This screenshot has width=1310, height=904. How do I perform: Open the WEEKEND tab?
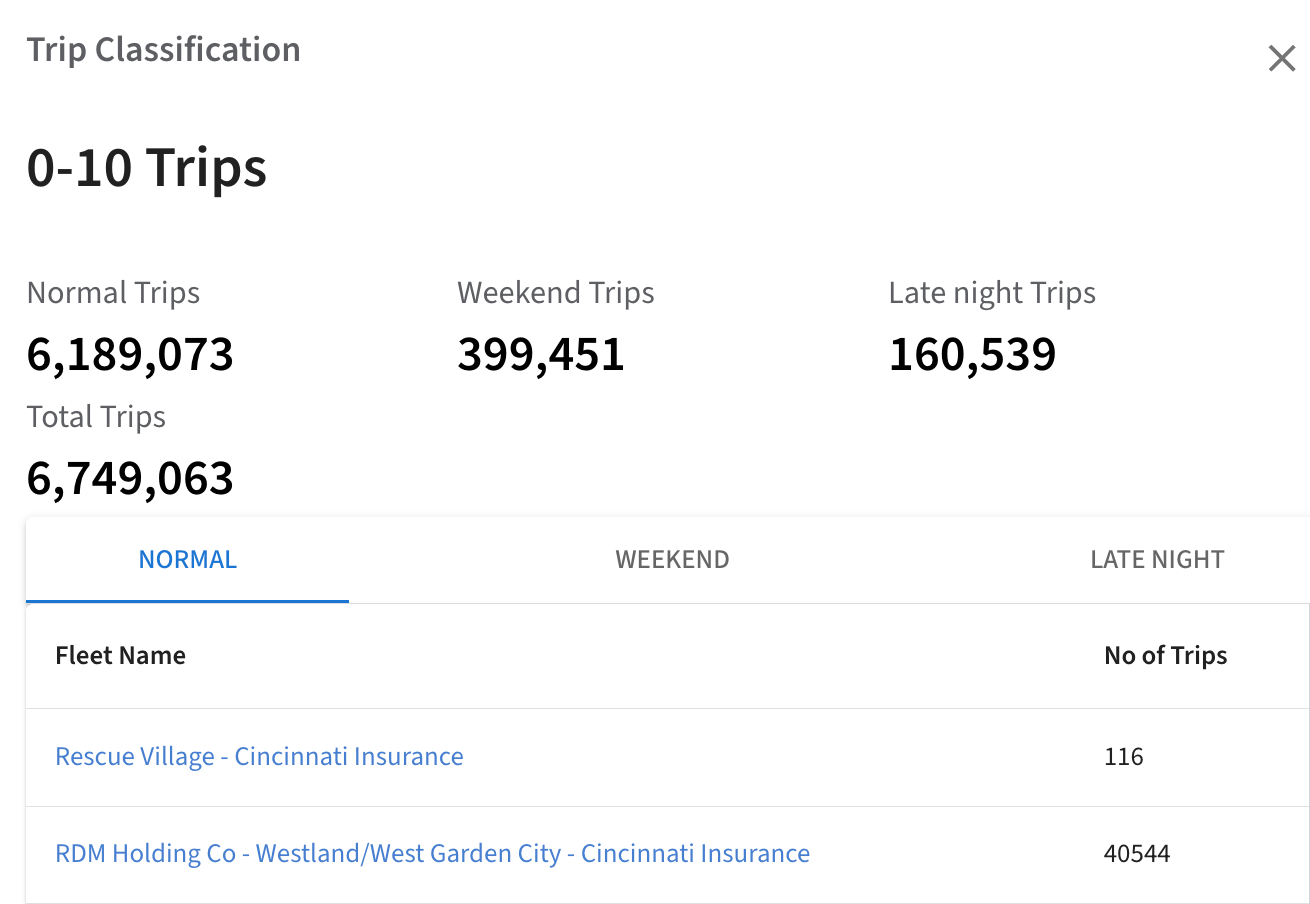point(672,560)
